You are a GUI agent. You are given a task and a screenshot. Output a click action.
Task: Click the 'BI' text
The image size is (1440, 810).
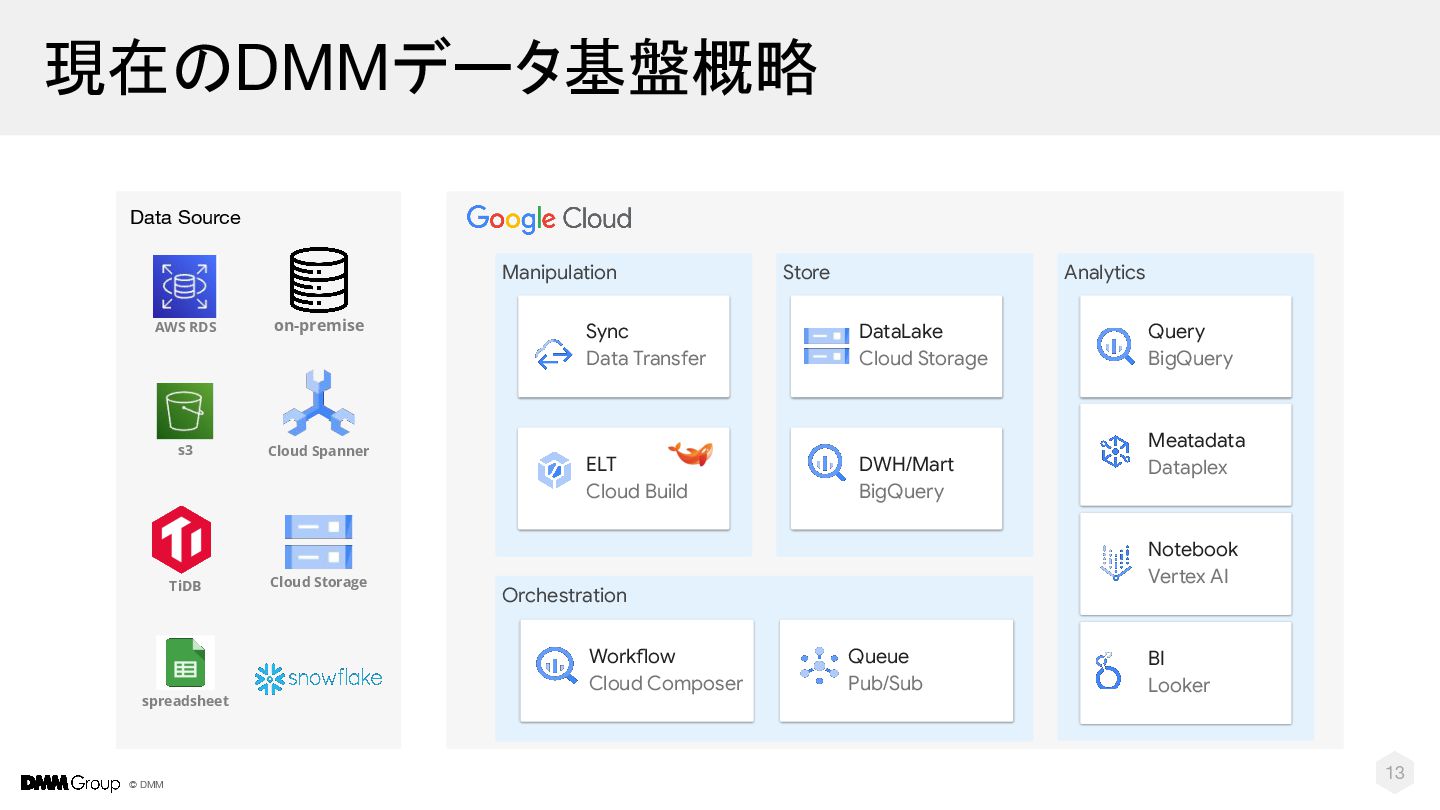[1156, 658]
